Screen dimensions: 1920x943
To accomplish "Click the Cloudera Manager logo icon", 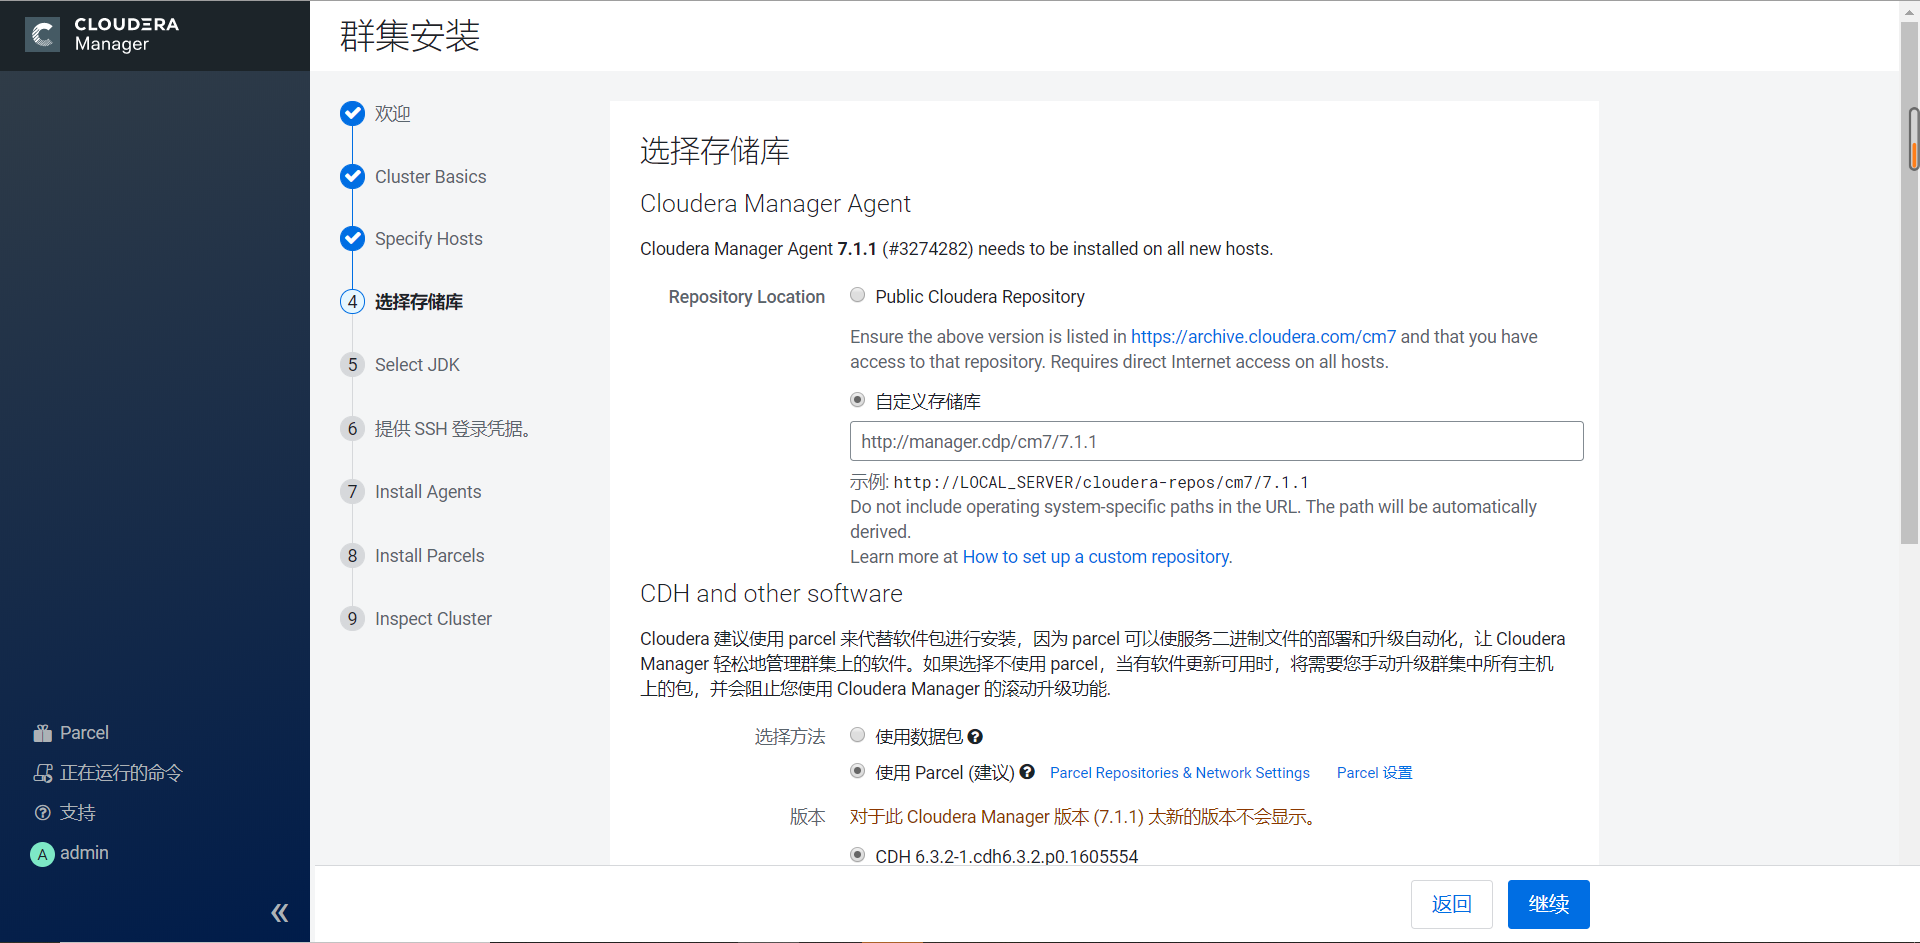I will [42, 35].
